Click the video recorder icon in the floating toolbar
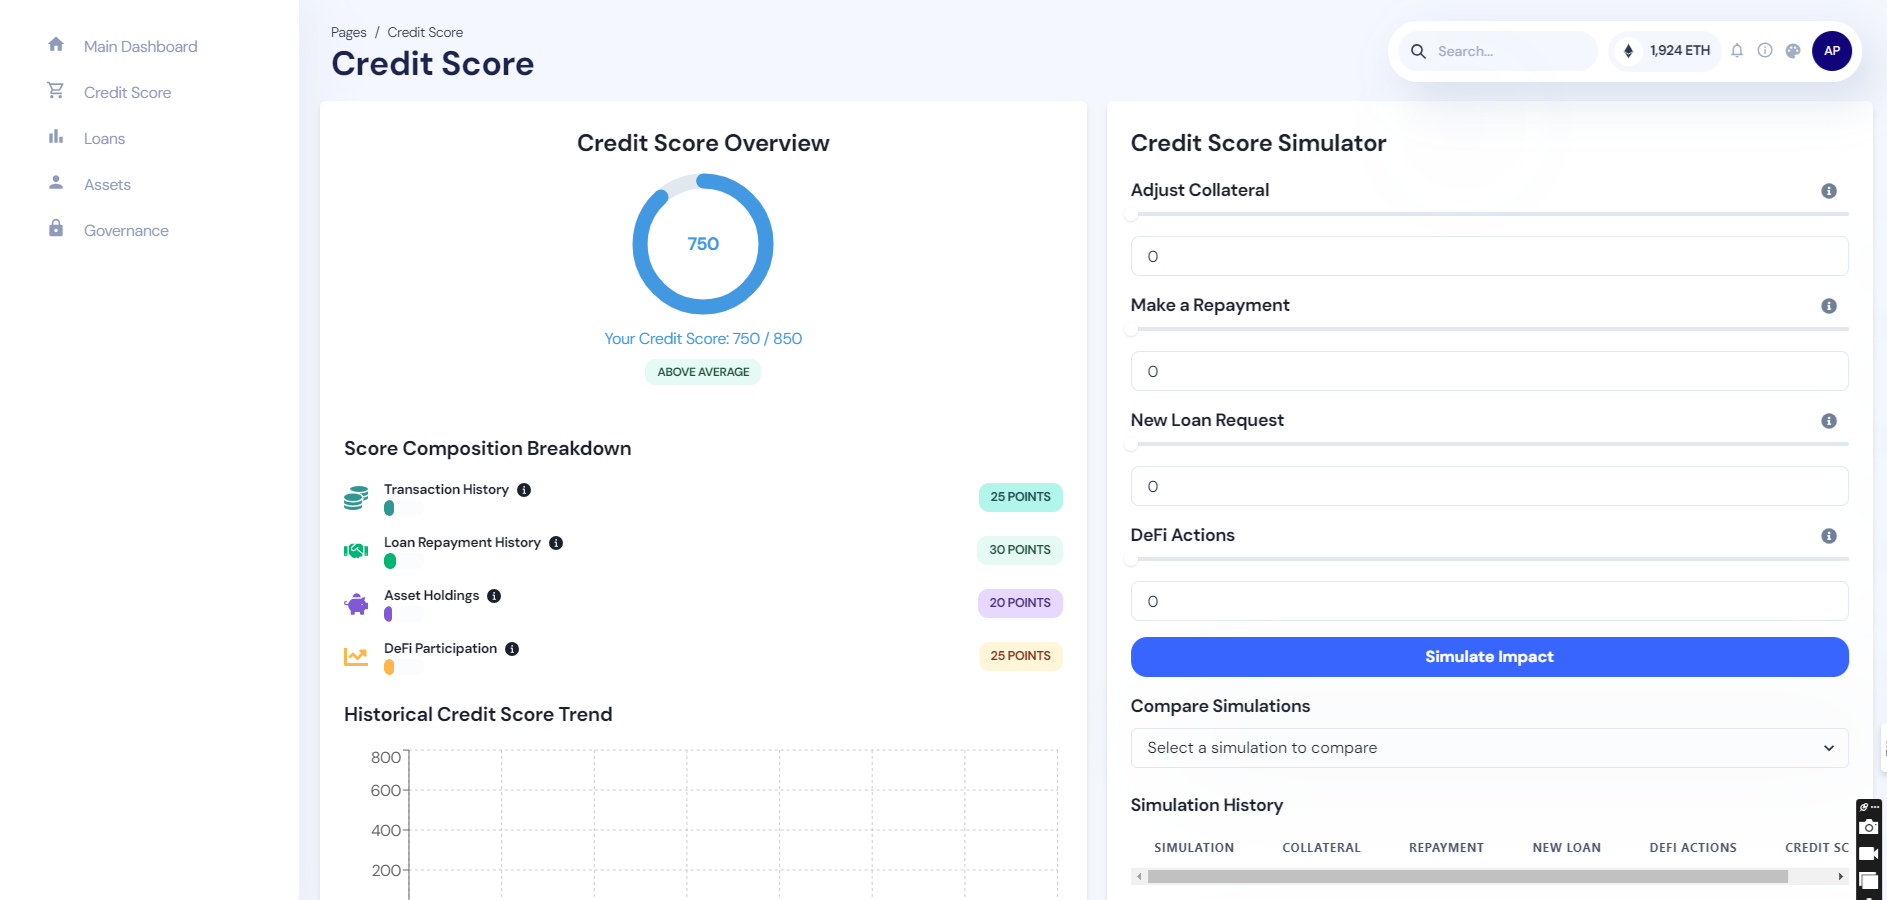 [x=1869, y=853]
